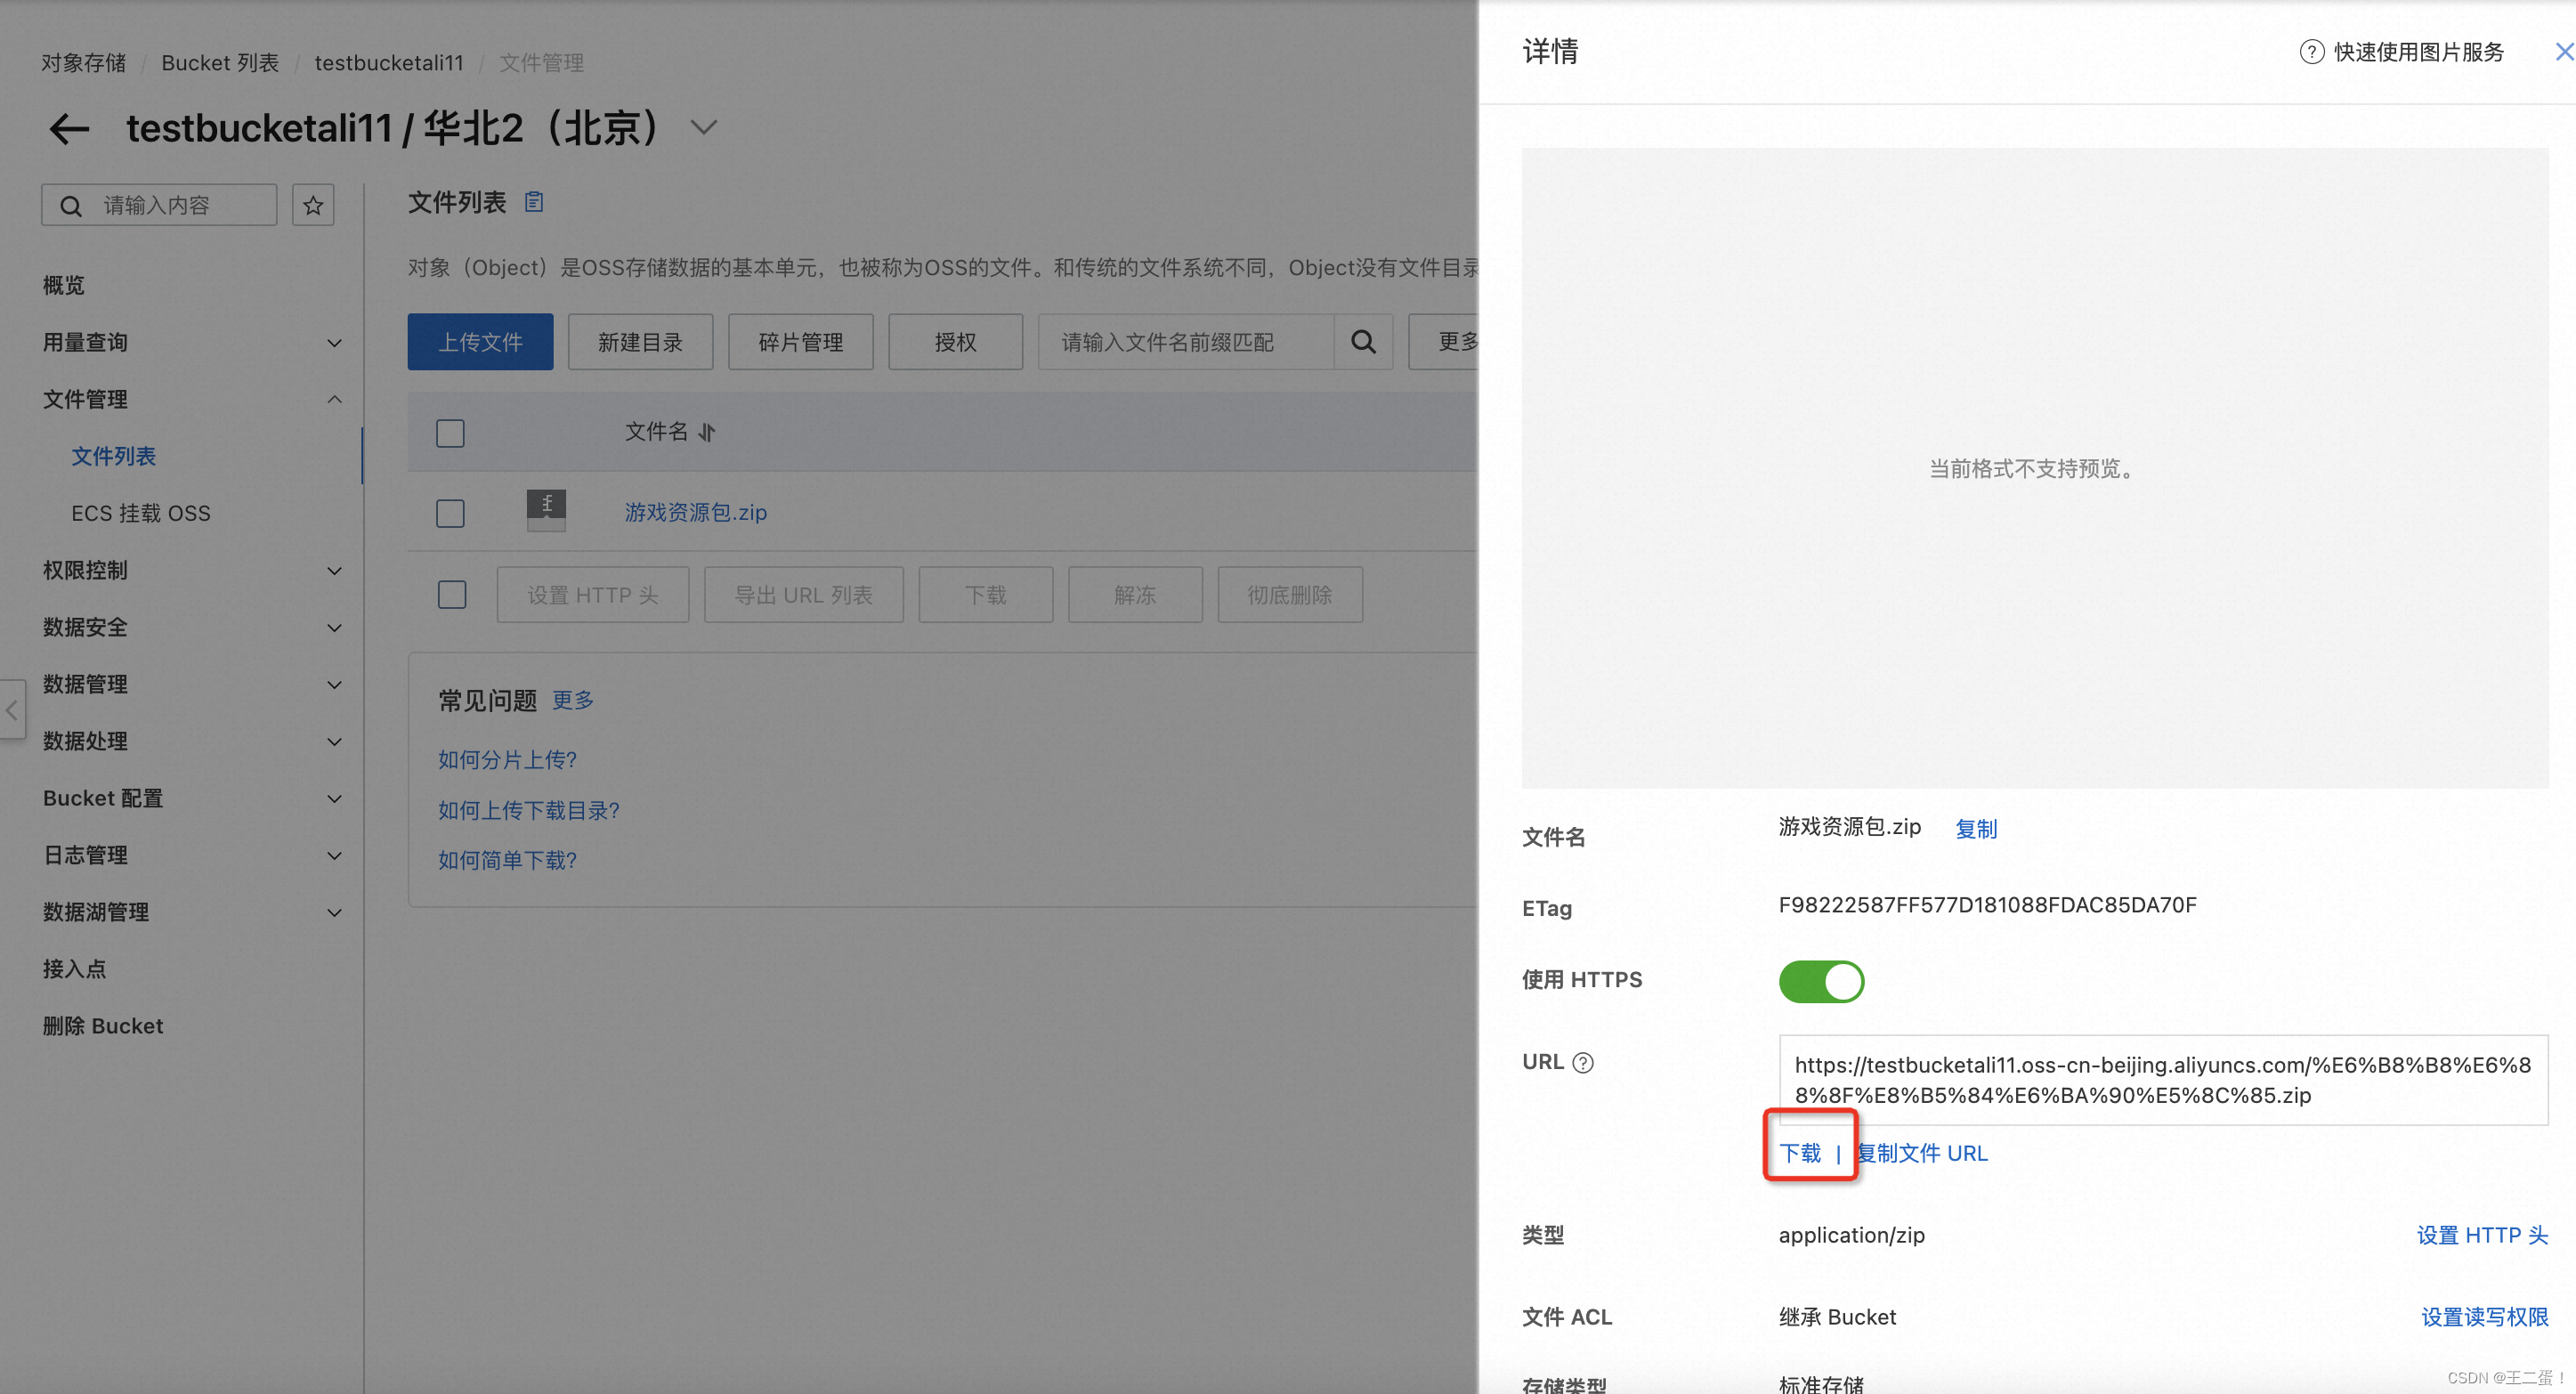Expand the 数据处理 menu
The height and width of the screenshot is (1394, 2576).
click(334, 742)
